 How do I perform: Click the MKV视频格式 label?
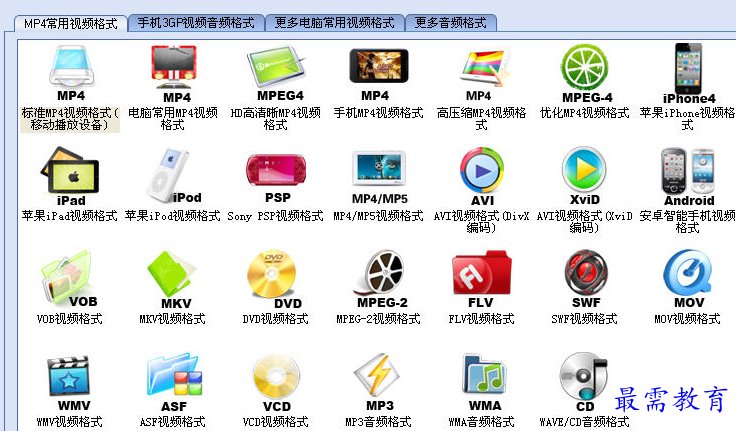tap(172, 319)
